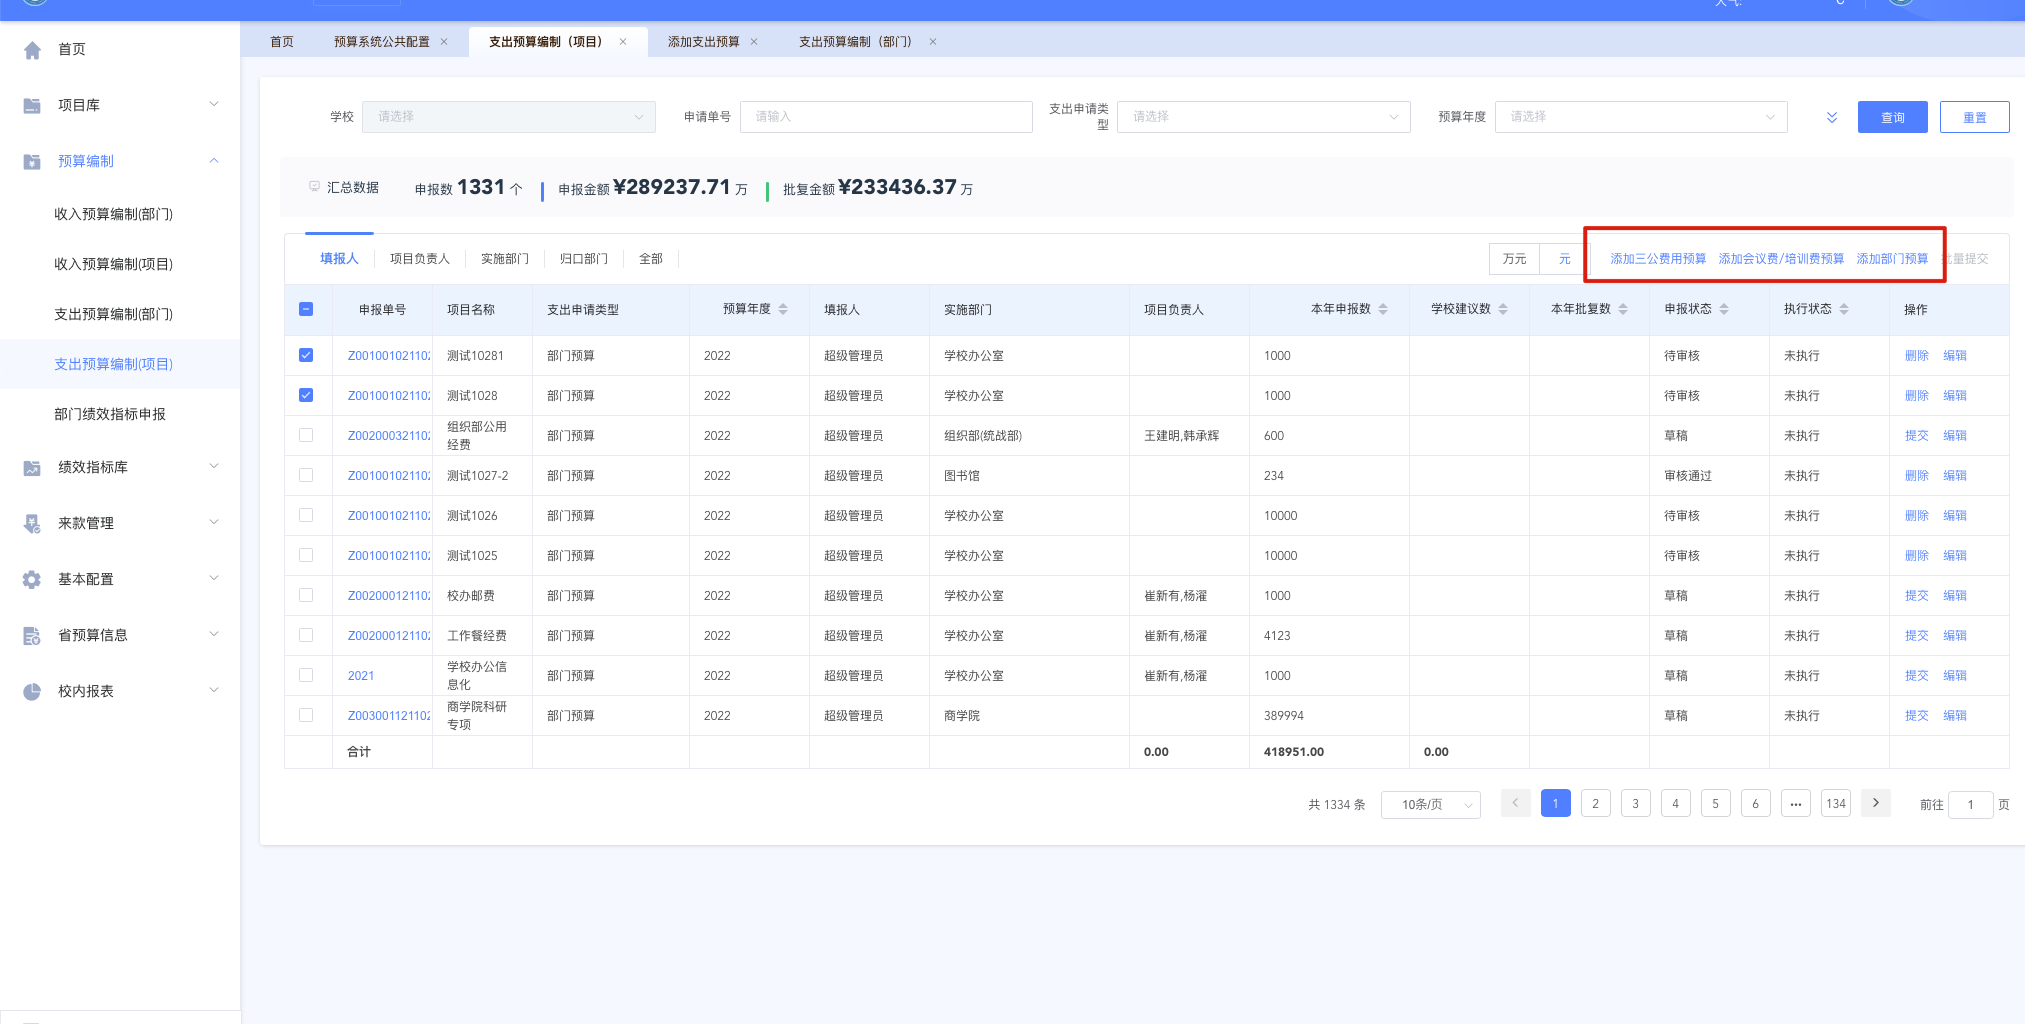
Task: Open 部门绩效指标申报 menu item
Action: [110, 415]
